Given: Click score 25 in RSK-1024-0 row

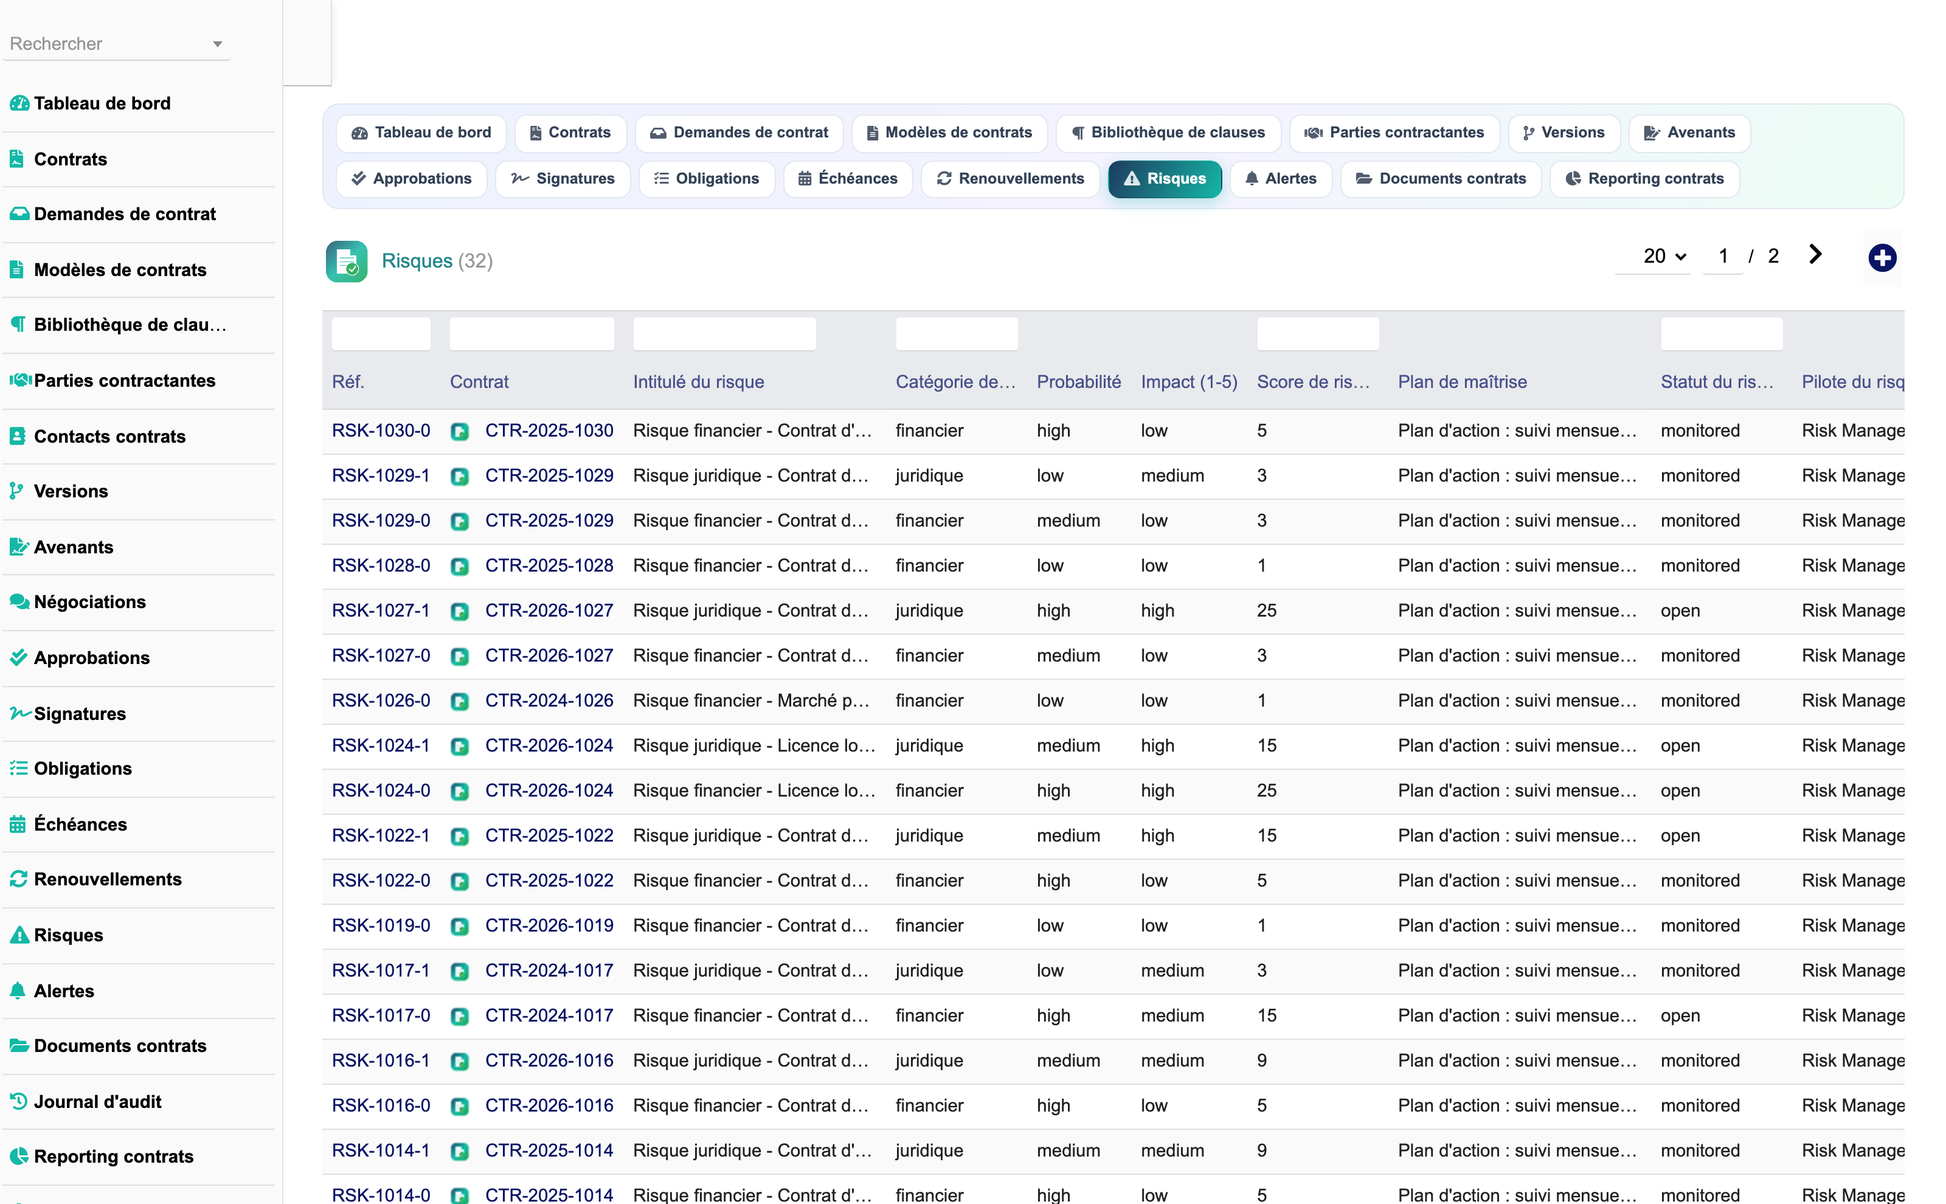Looking at the screenshot, I should coord(1267,791).
